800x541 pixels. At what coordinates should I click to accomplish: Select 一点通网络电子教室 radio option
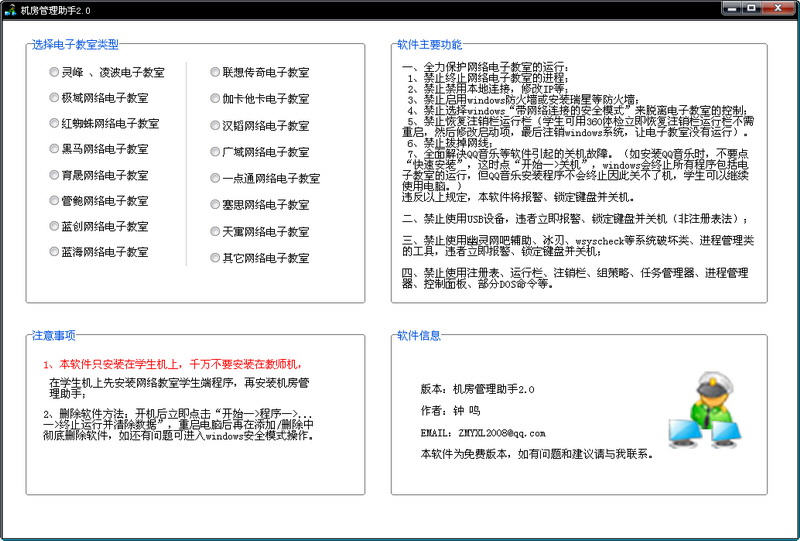tap(215, 179)
